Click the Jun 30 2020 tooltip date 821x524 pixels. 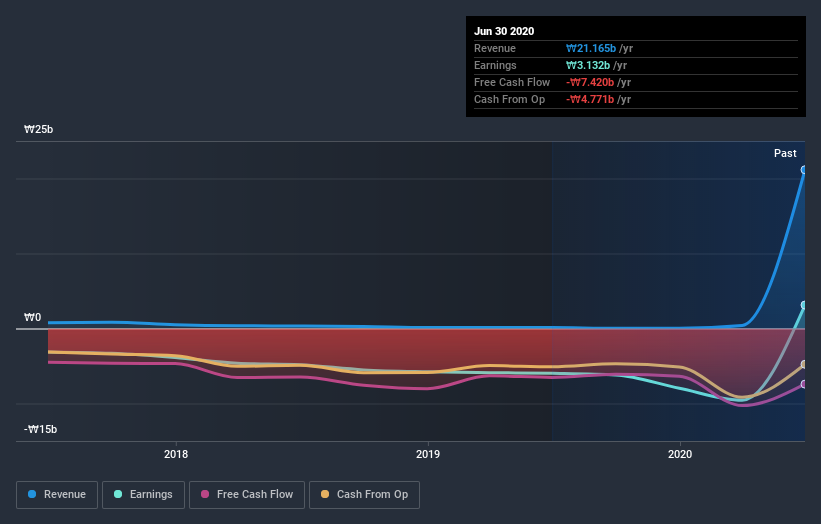[x=504, y=31]
